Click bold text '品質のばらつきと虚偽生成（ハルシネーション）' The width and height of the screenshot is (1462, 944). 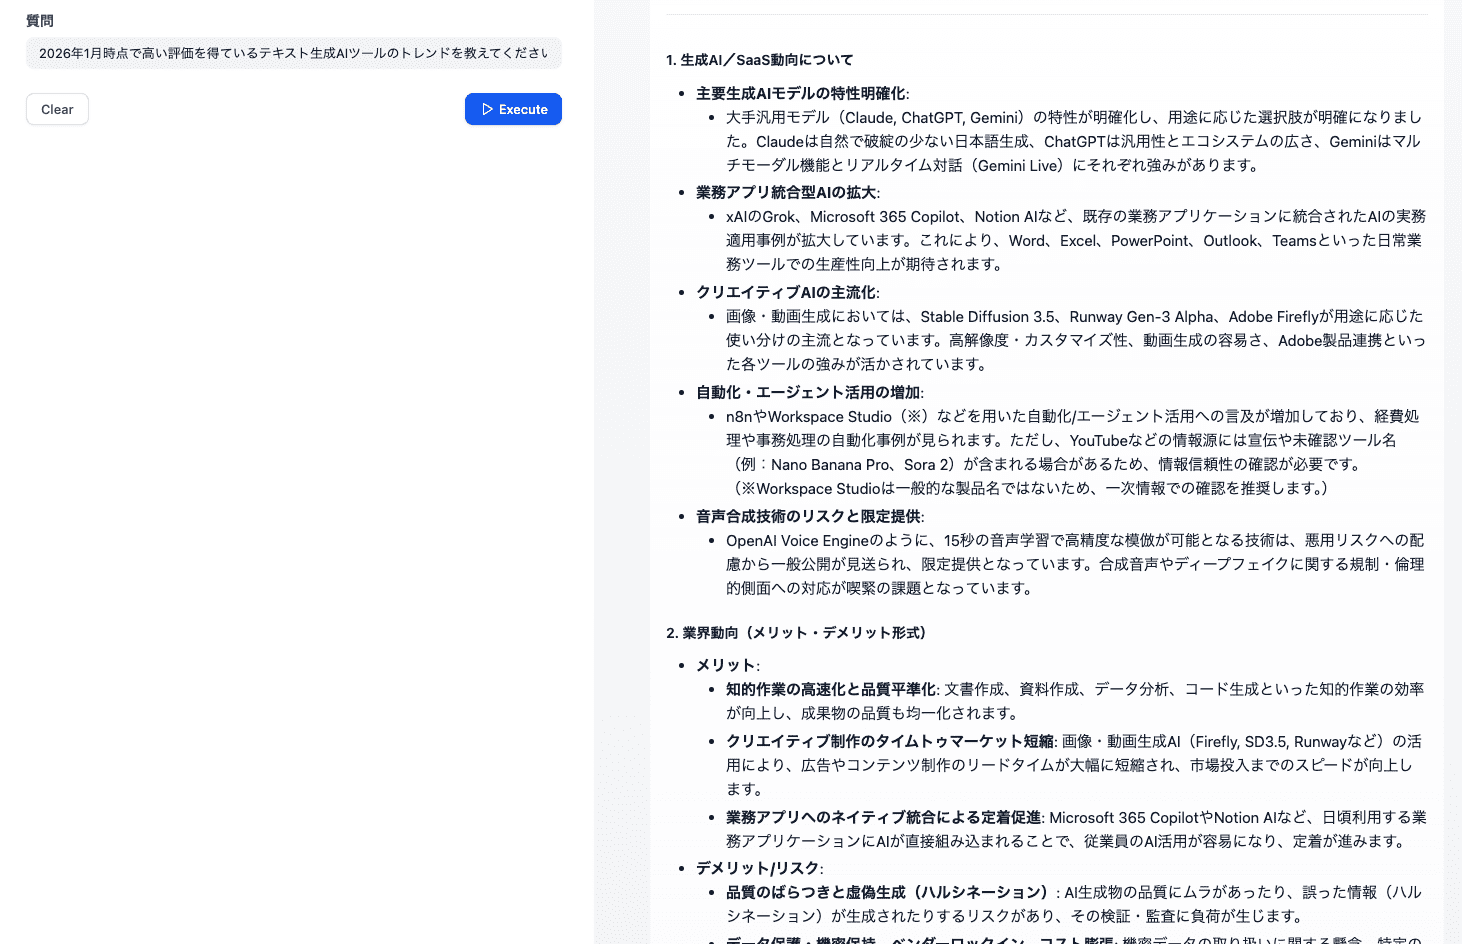click(887, 892)
